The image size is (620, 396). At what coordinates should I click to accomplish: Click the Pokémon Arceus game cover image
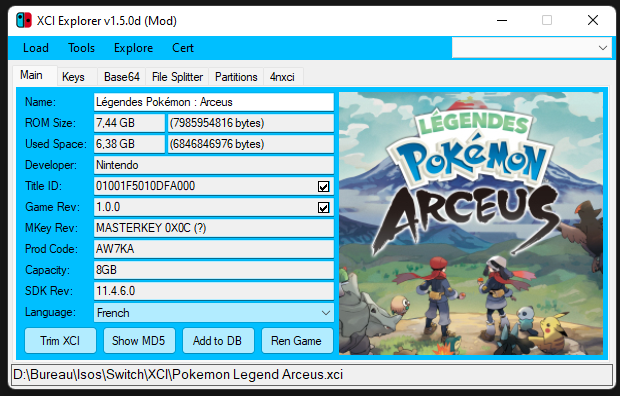(x=471, y=224)
